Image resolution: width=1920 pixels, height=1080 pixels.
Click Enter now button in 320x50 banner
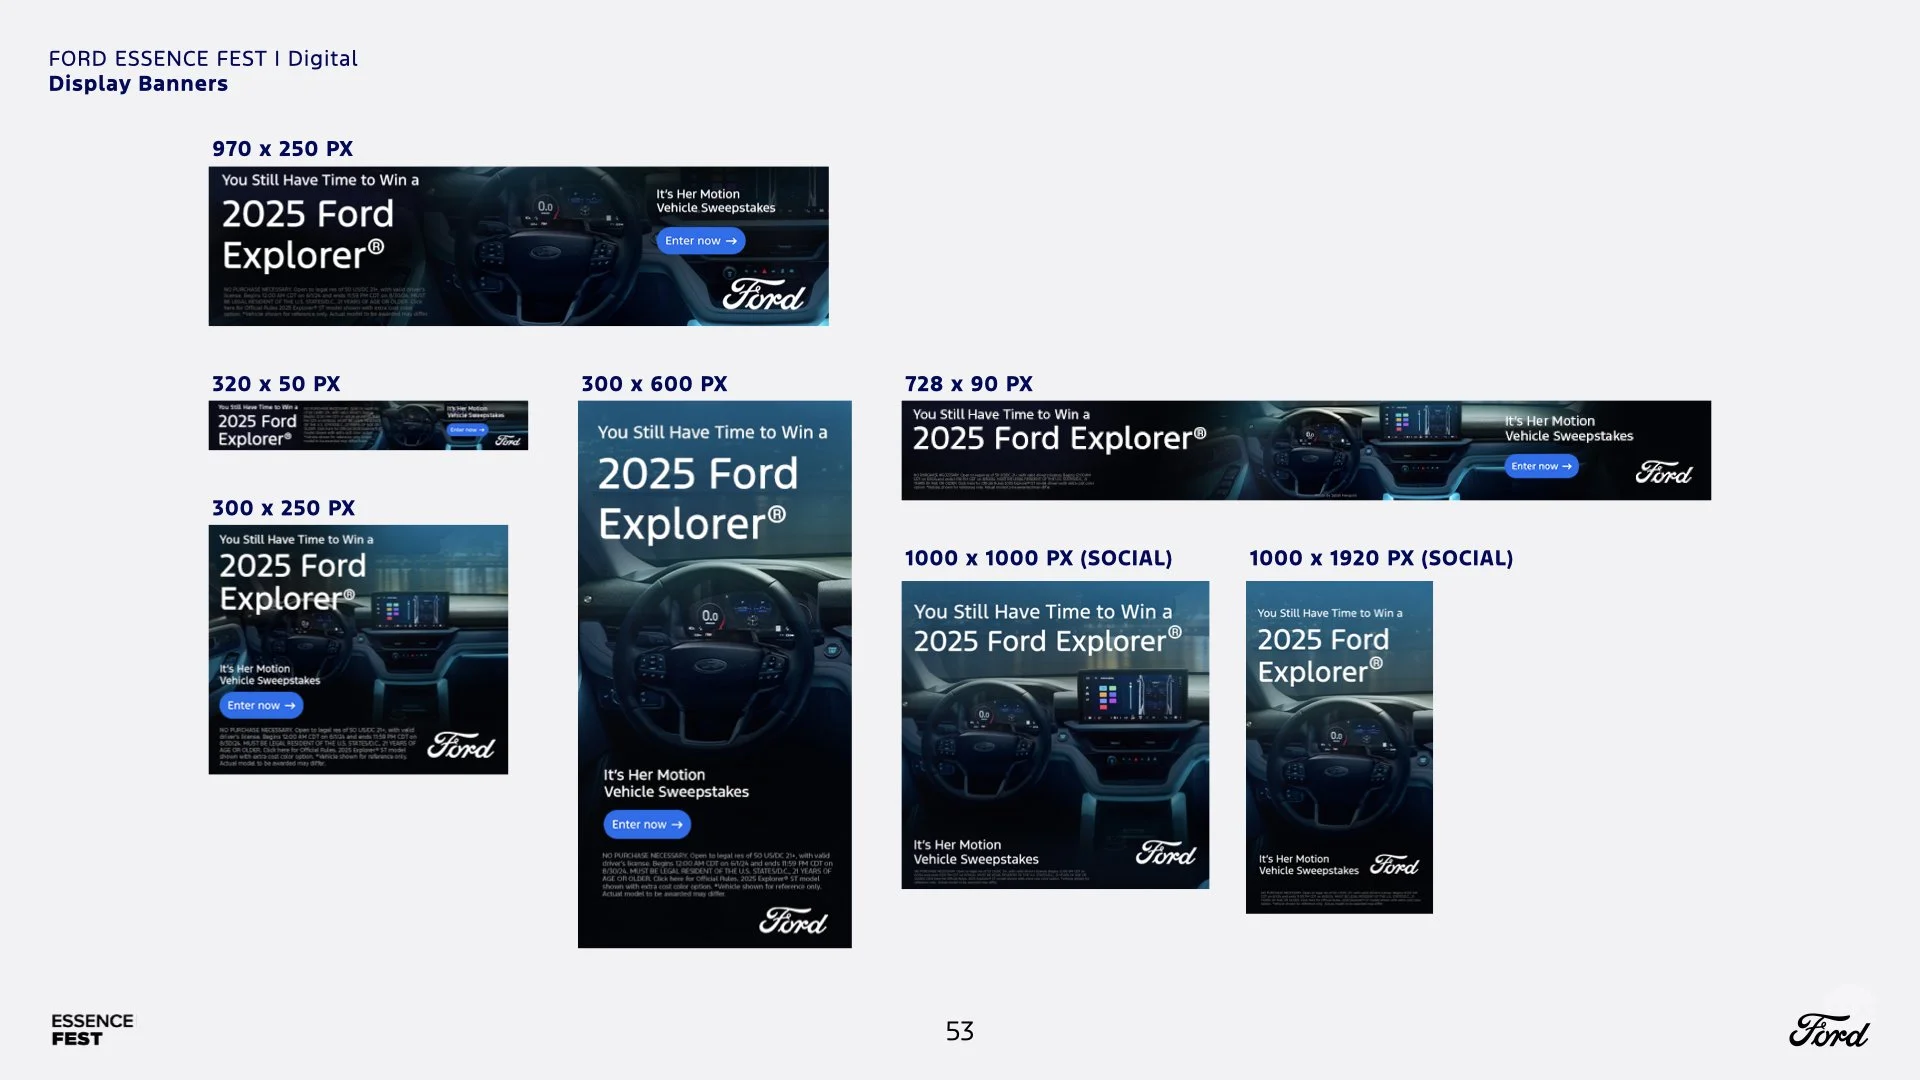tap(467, 430)
